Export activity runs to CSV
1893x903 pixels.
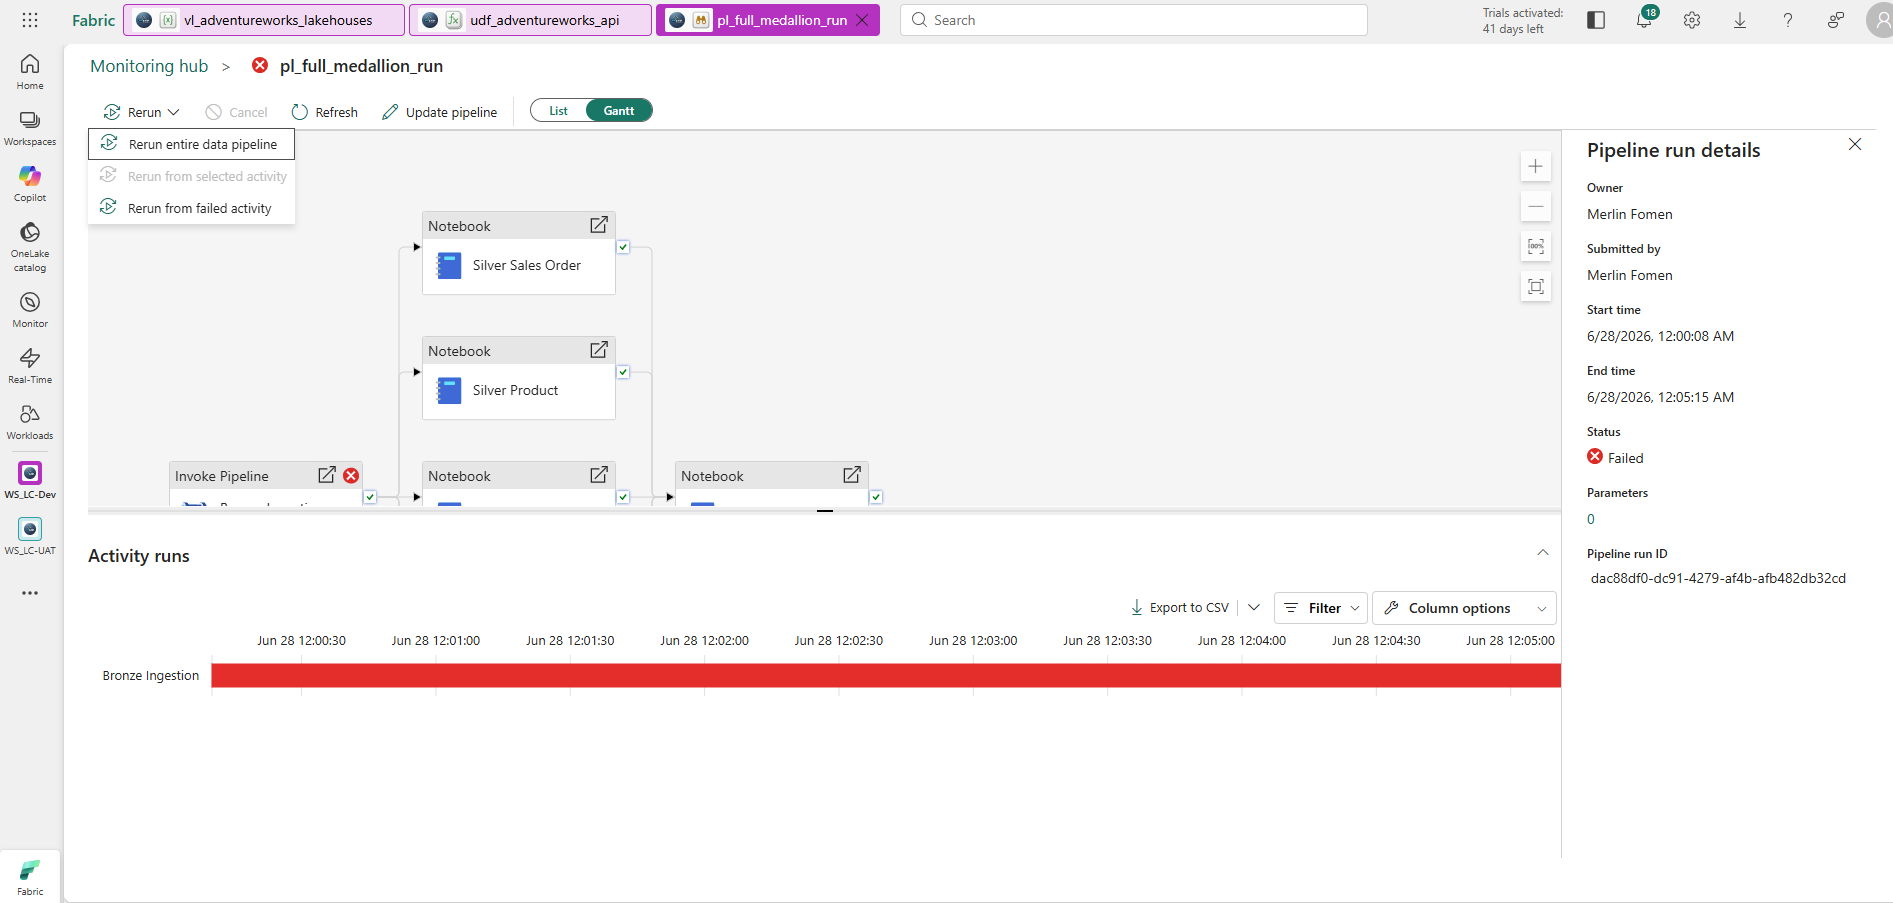(x=1180, y=607)
